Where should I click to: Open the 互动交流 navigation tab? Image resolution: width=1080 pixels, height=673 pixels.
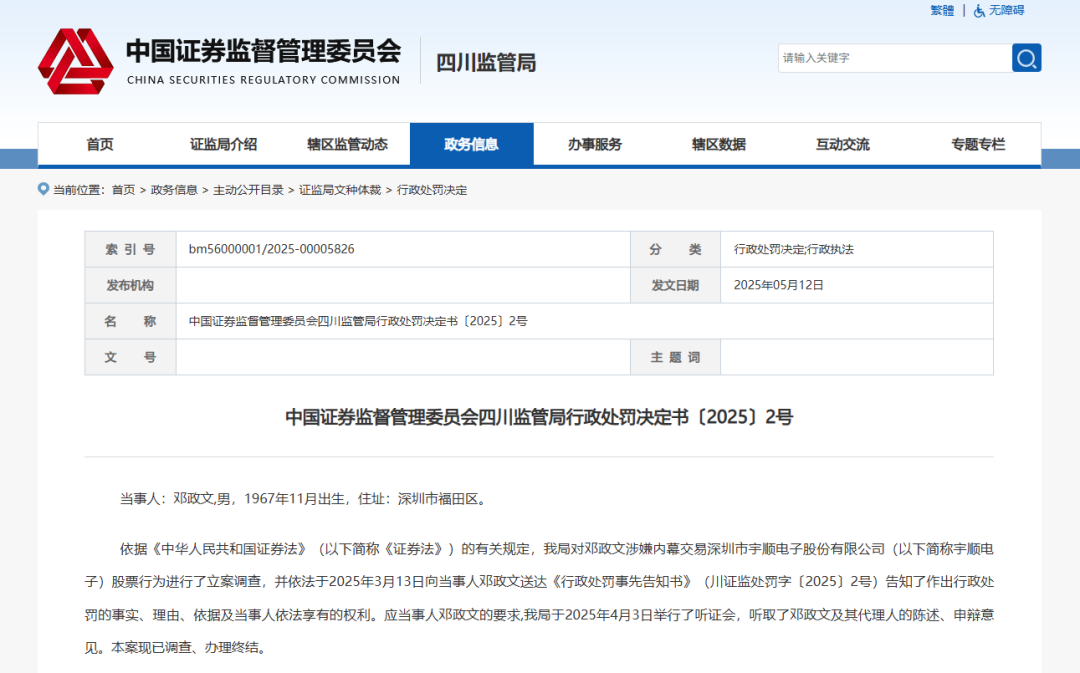(x=843, y=144)
